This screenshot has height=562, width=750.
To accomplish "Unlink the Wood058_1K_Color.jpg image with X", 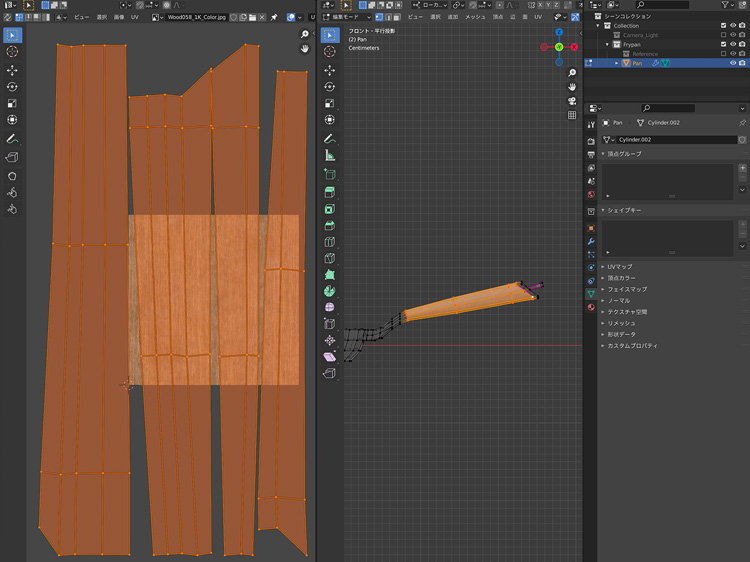I will pyautogui.click(x=262, y=17).
